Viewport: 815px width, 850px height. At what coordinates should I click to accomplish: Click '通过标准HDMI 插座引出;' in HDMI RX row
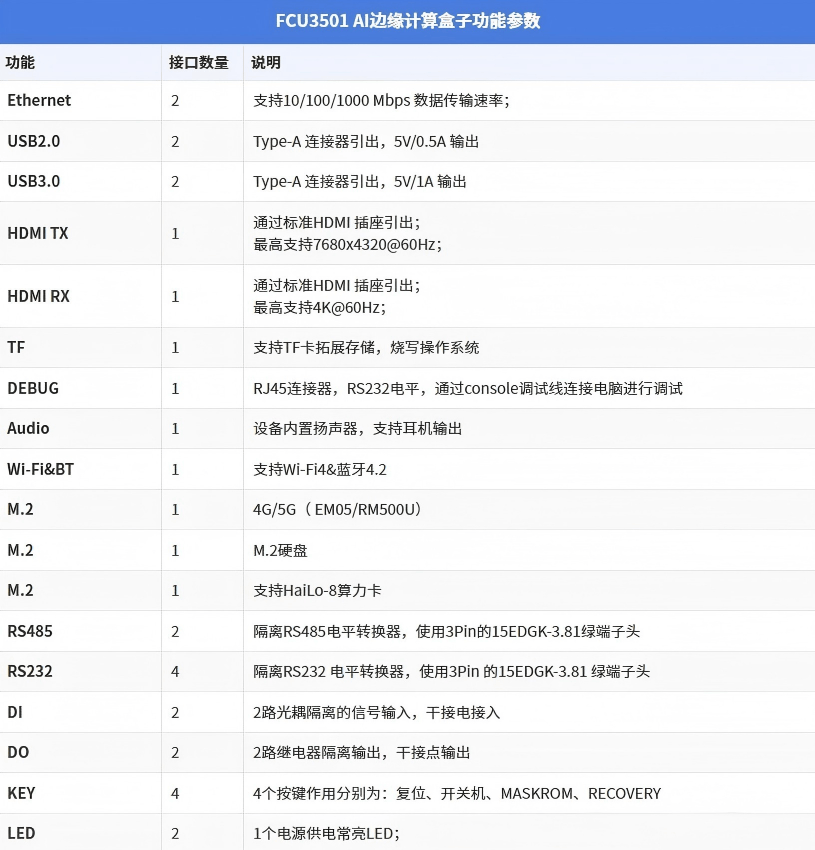coord(337,285)
